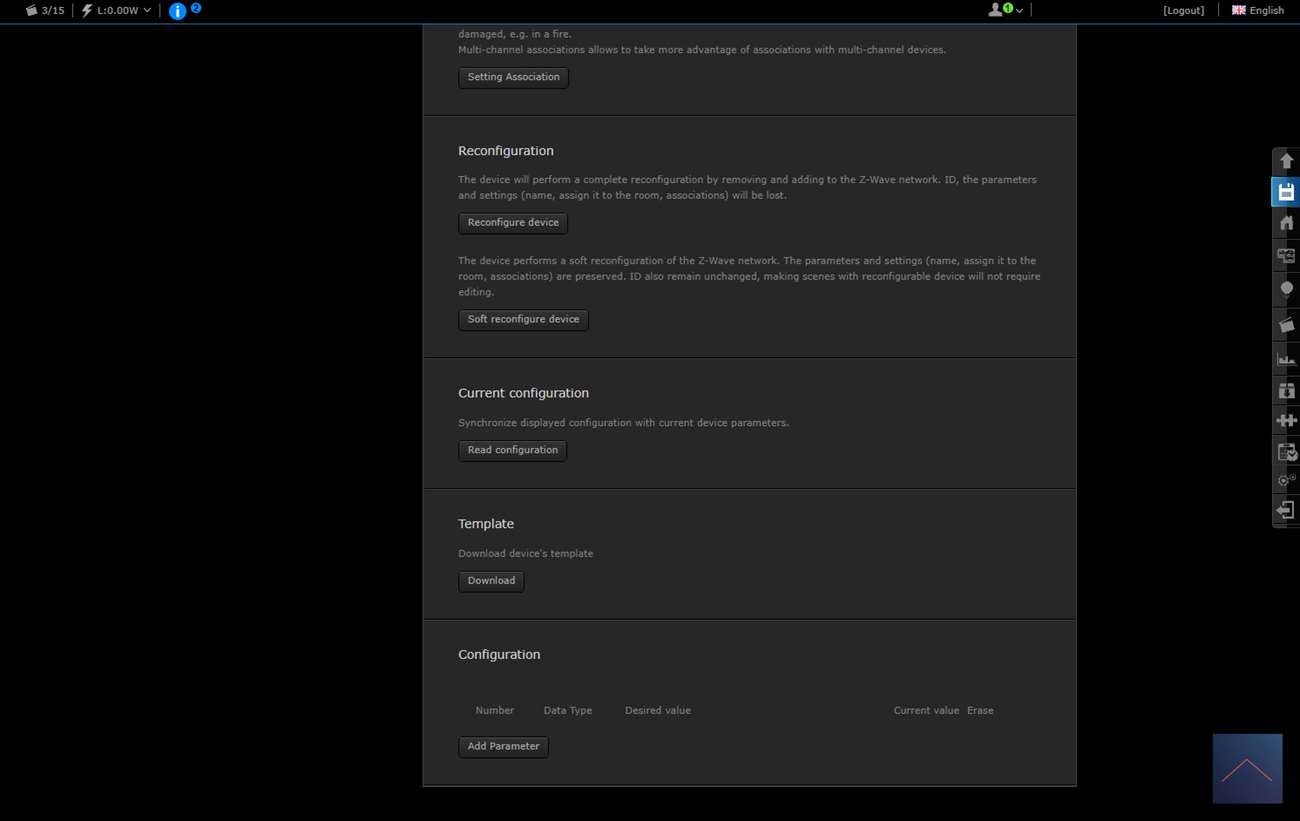Image resolution: width=1300 pixels, height=821 pixels.
Task: Click the lightbulb devices icon in sidebar
Action: [1286, 290]
